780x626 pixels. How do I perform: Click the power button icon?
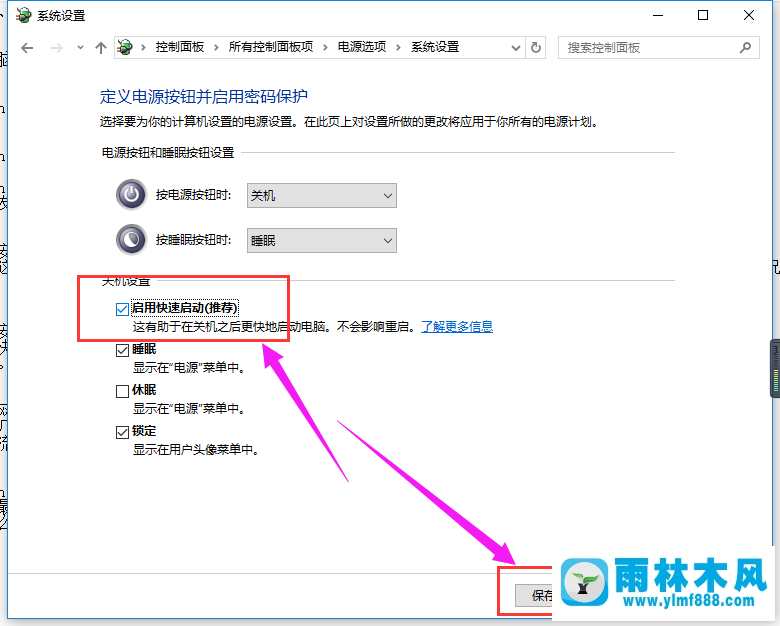[131, 195]
